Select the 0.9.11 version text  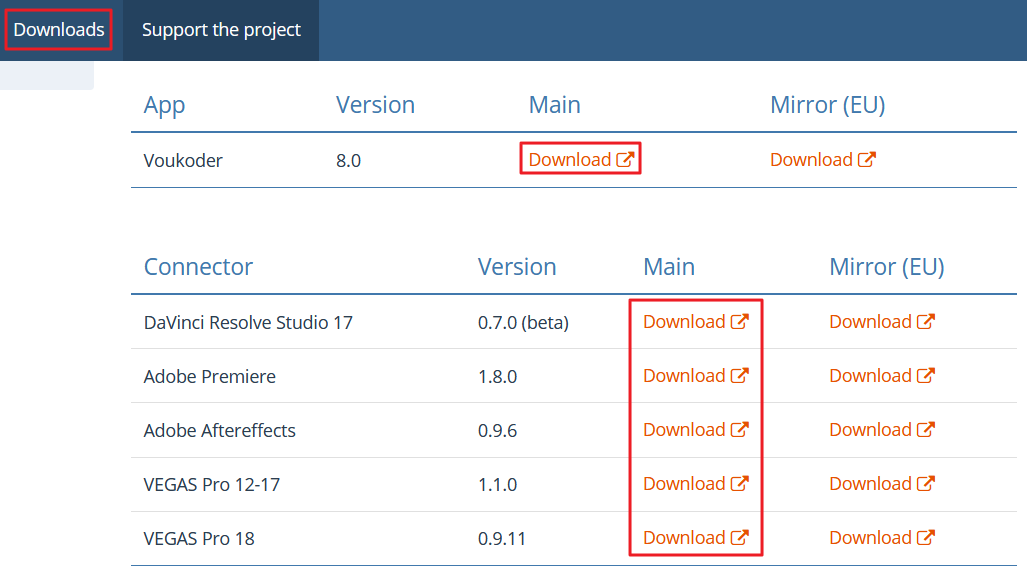[x=502, y=539]
